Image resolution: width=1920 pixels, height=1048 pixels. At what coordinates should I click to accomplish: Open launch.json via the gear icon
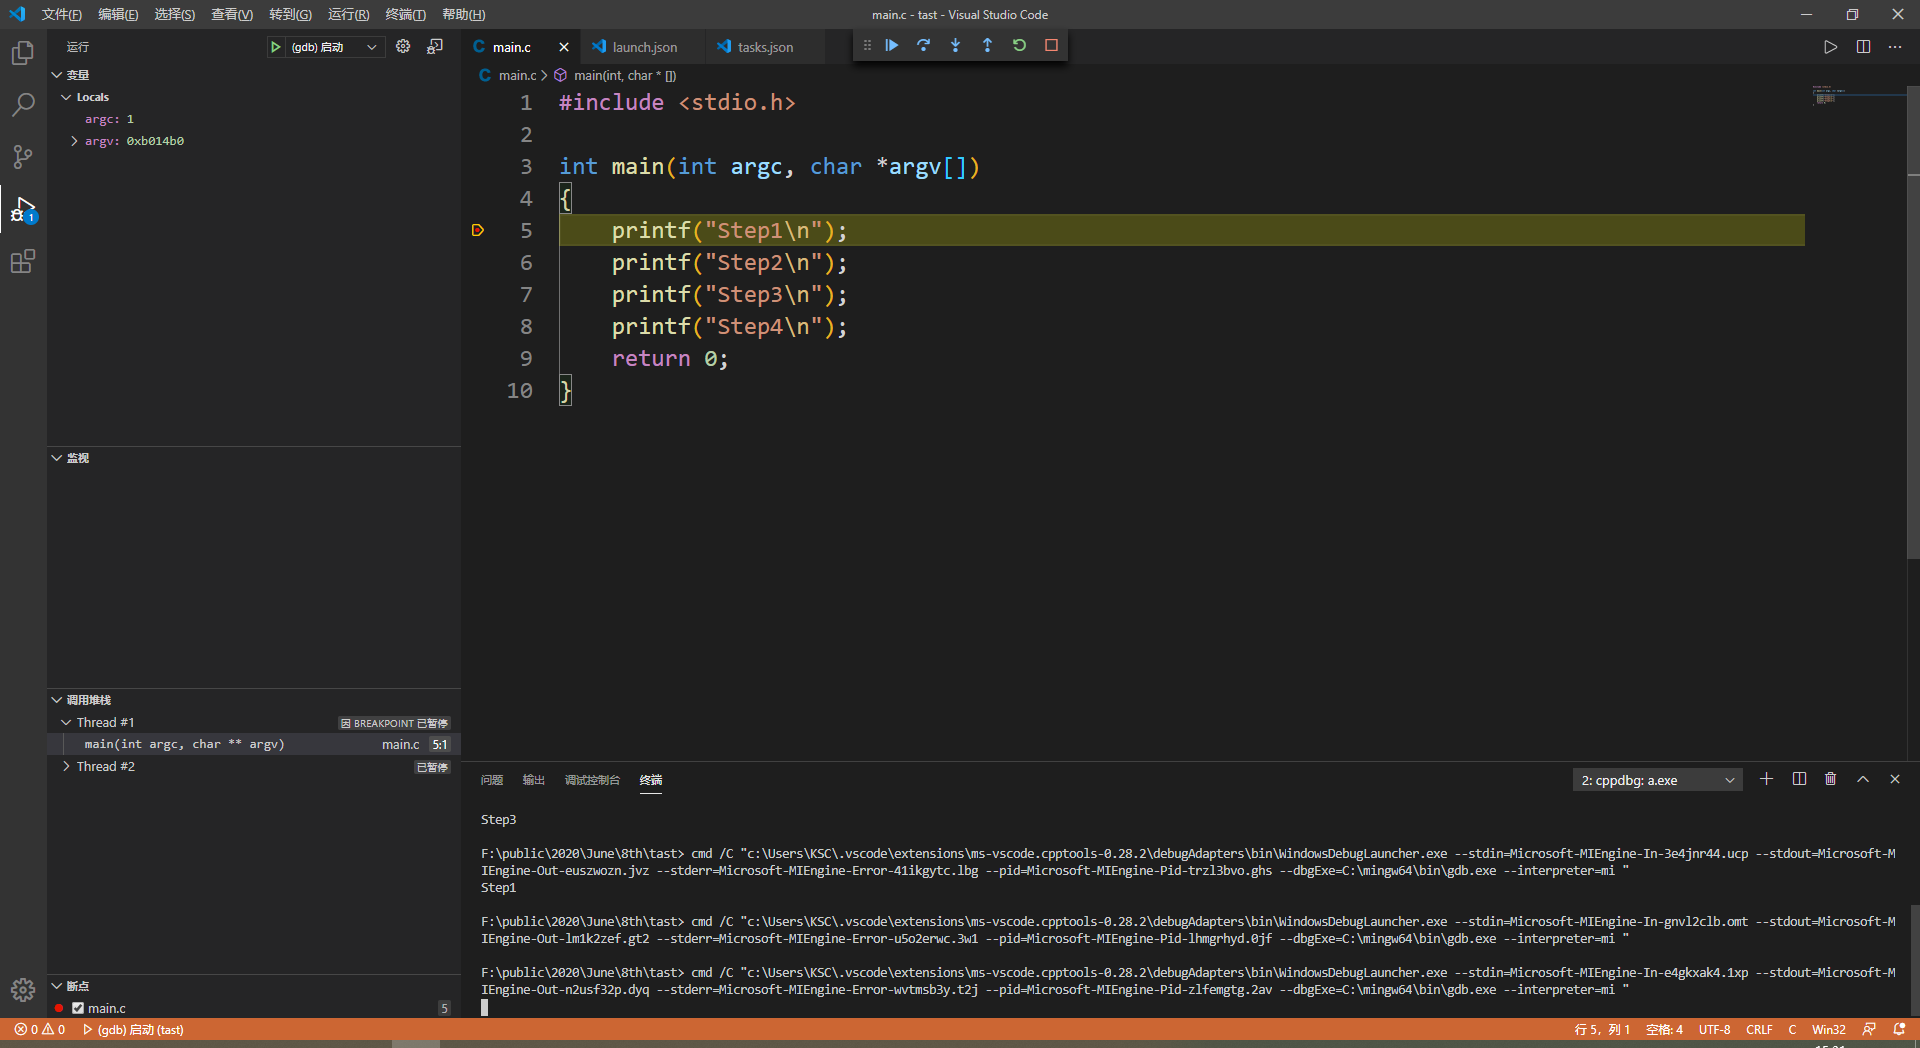[x=403, y=47]
